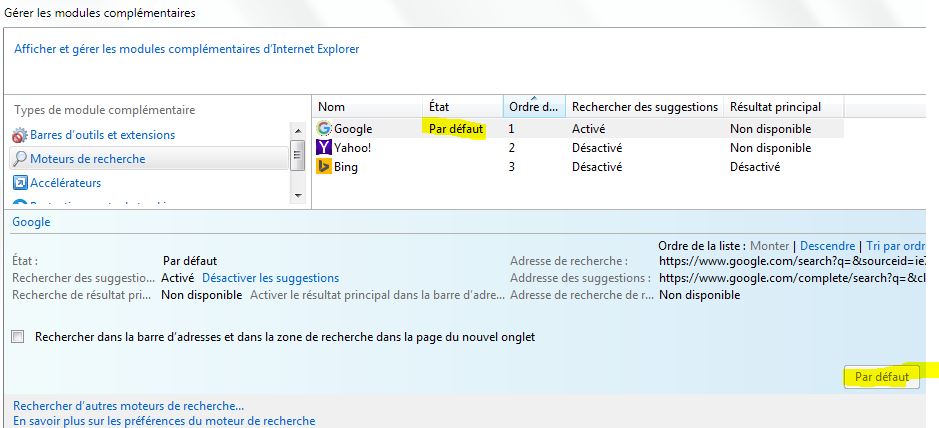Click the Accélérateurs arrow icon

coord(20,183)
